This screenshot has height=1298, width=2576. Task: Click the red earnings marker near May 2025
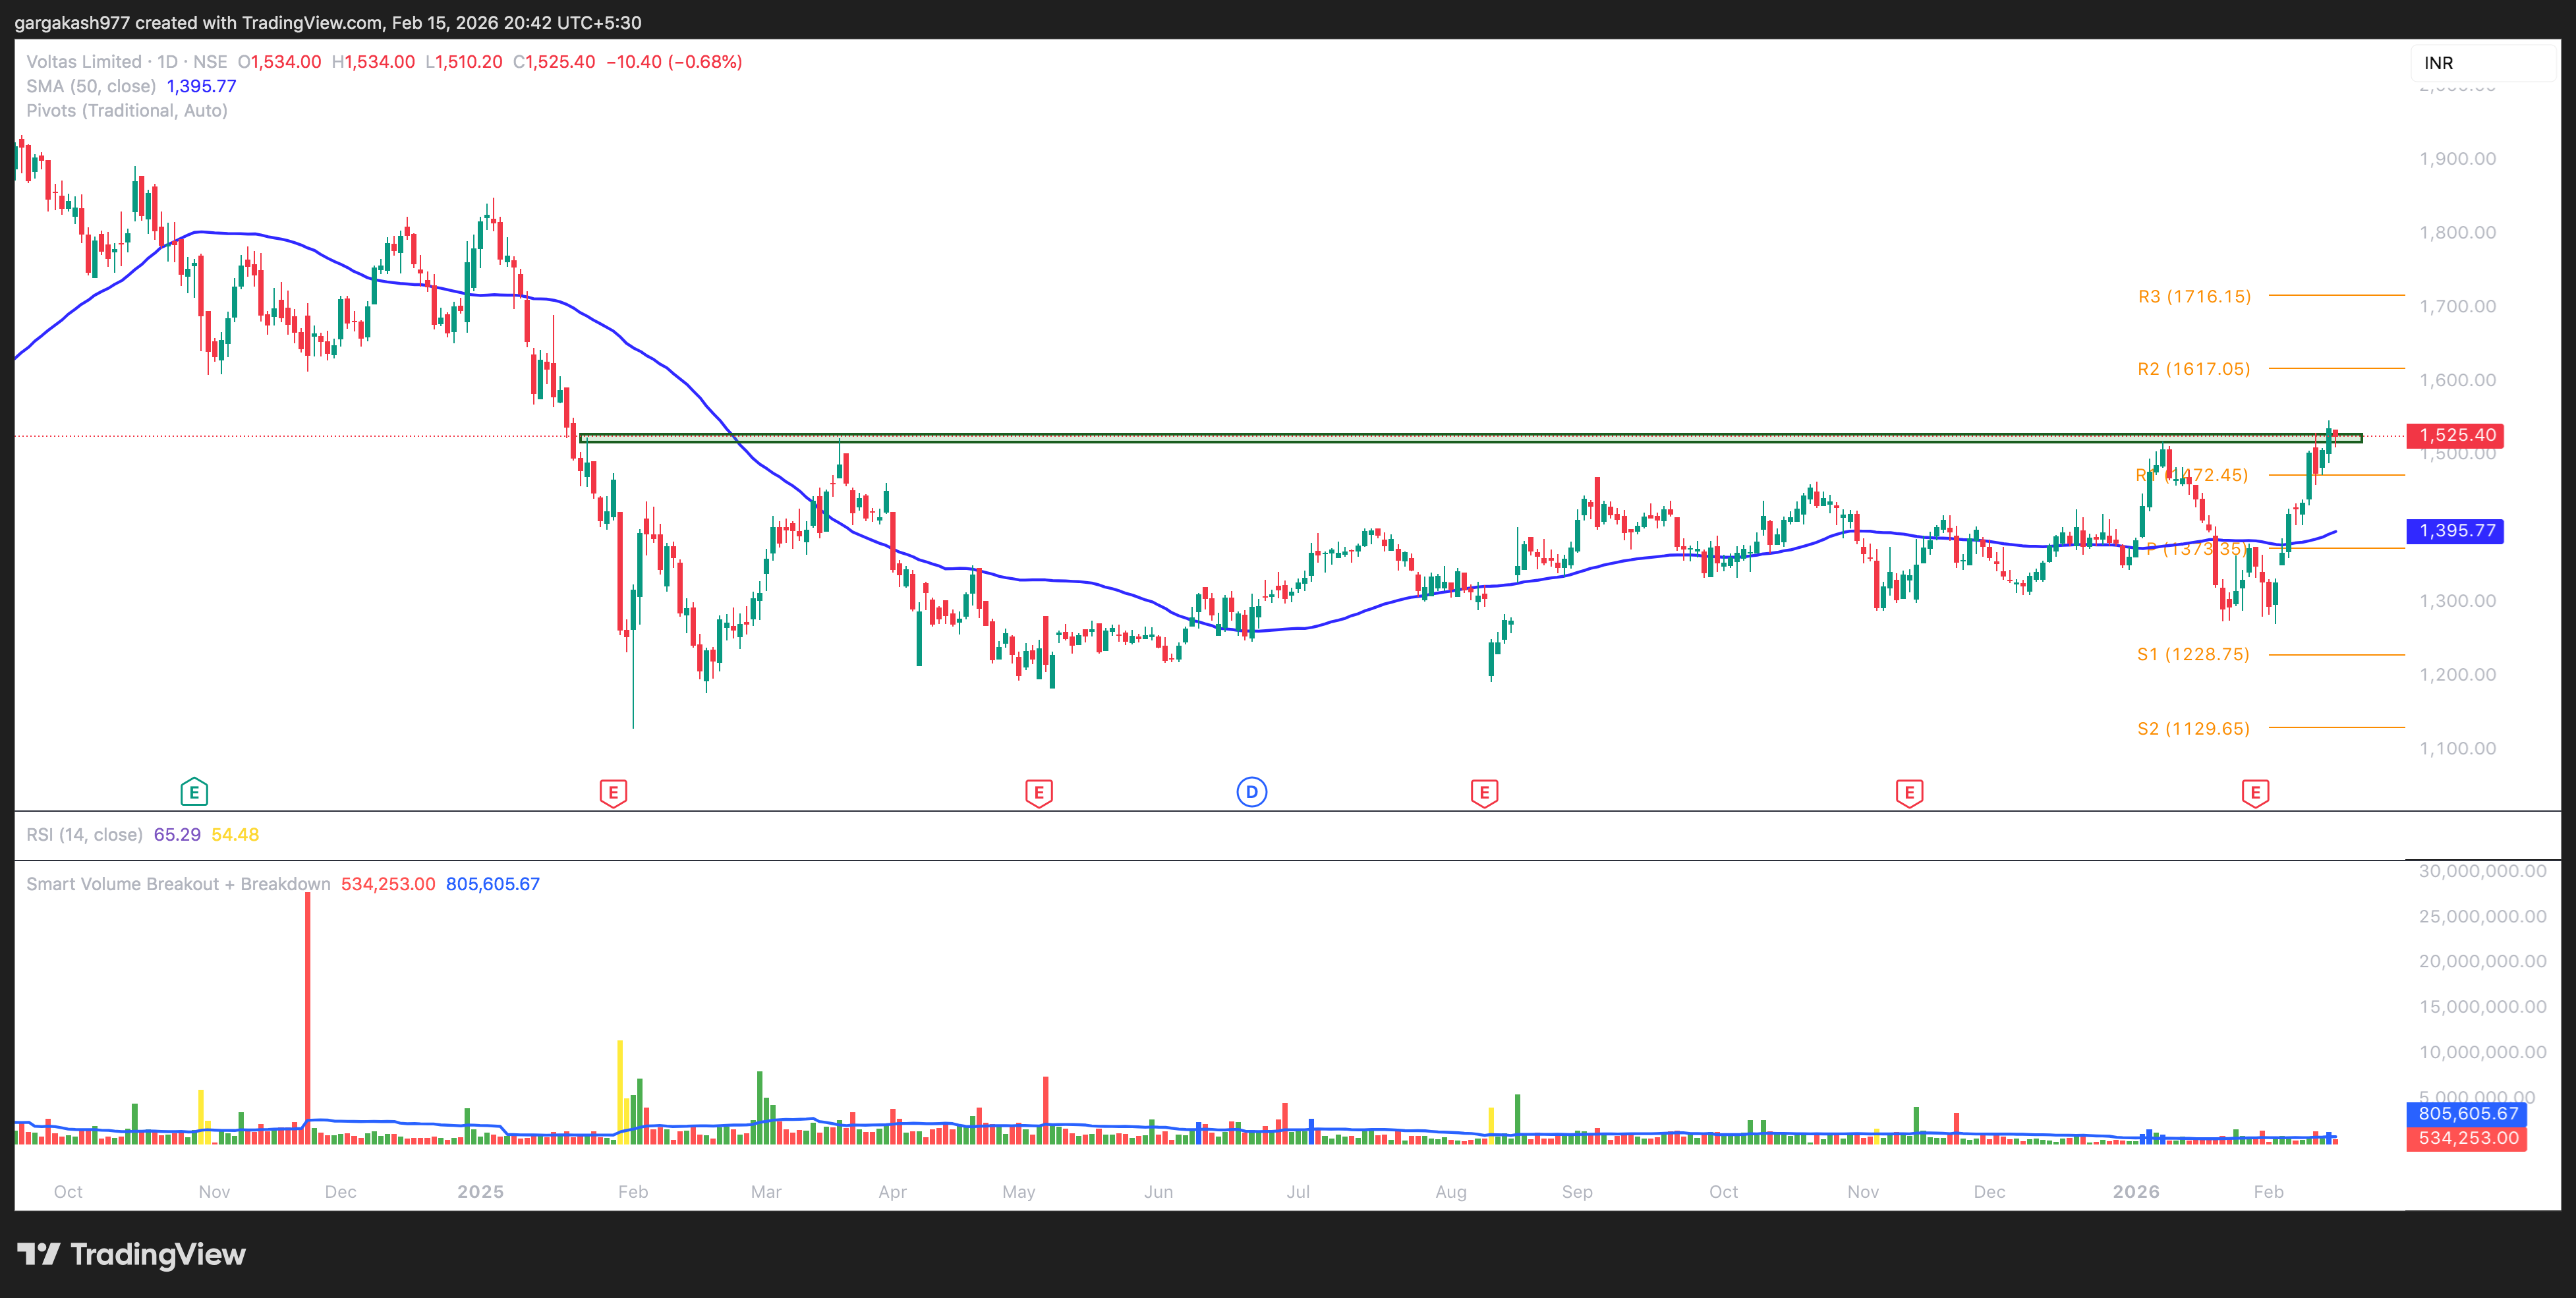(1038, 793)
